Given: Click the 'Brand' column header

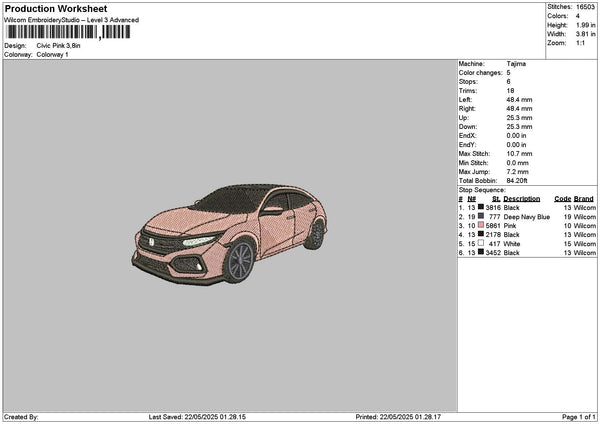Looking at the screenshot, I should (x=584, y=199).
